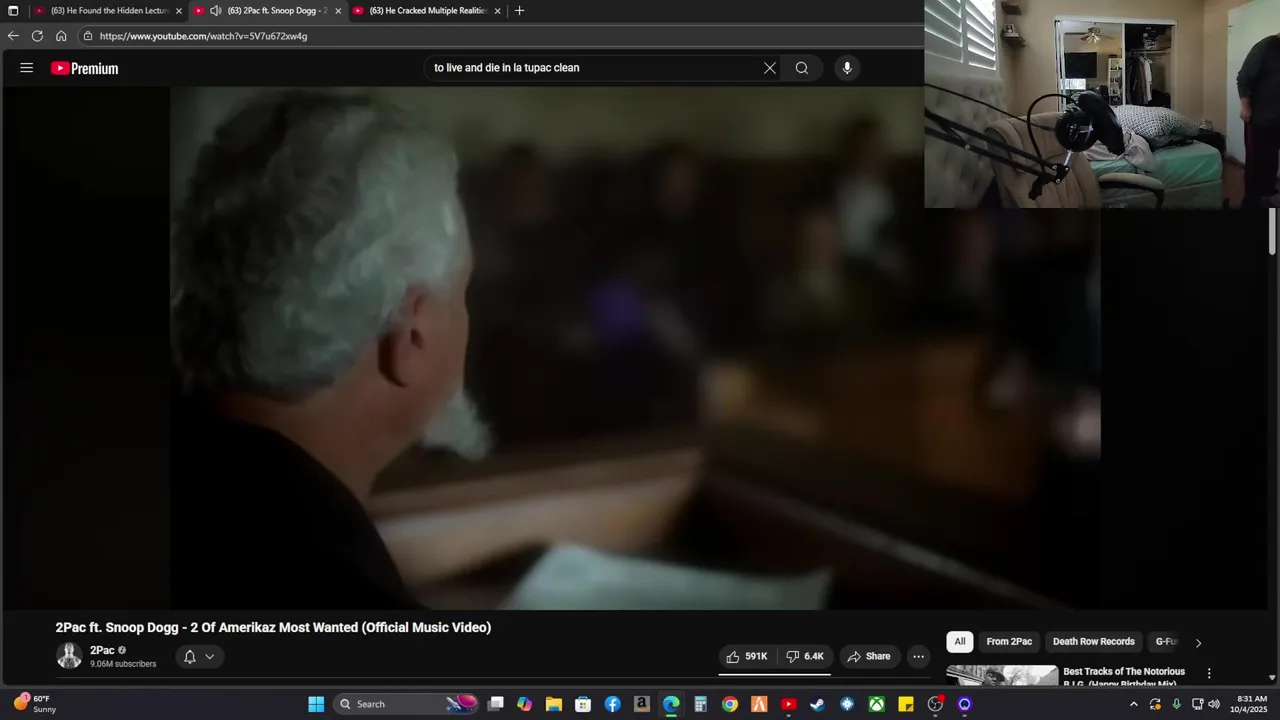
Task: Click the video title text
Action: 273,628
